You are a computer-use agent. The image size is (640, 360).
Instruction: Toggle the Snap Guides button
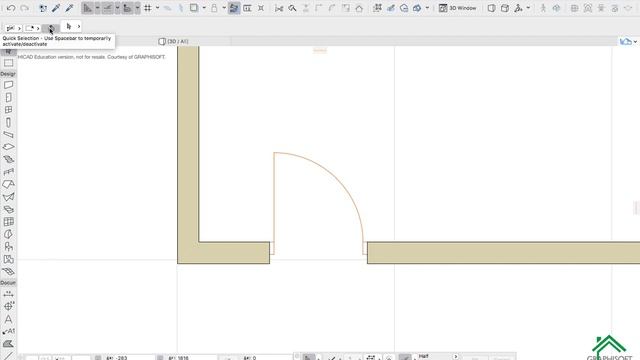click(107, 8)
